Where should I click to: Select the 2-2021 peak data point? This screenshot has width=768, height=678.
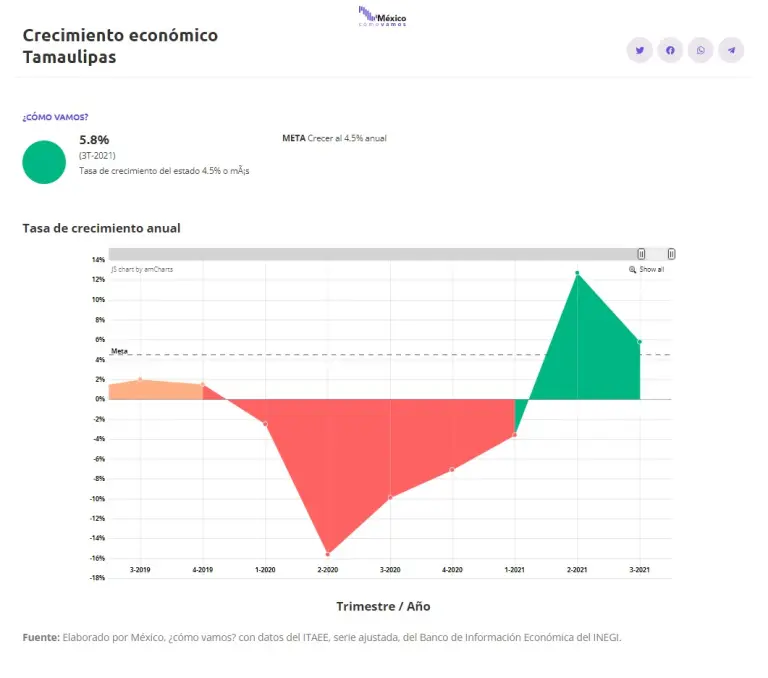(577, 273)
